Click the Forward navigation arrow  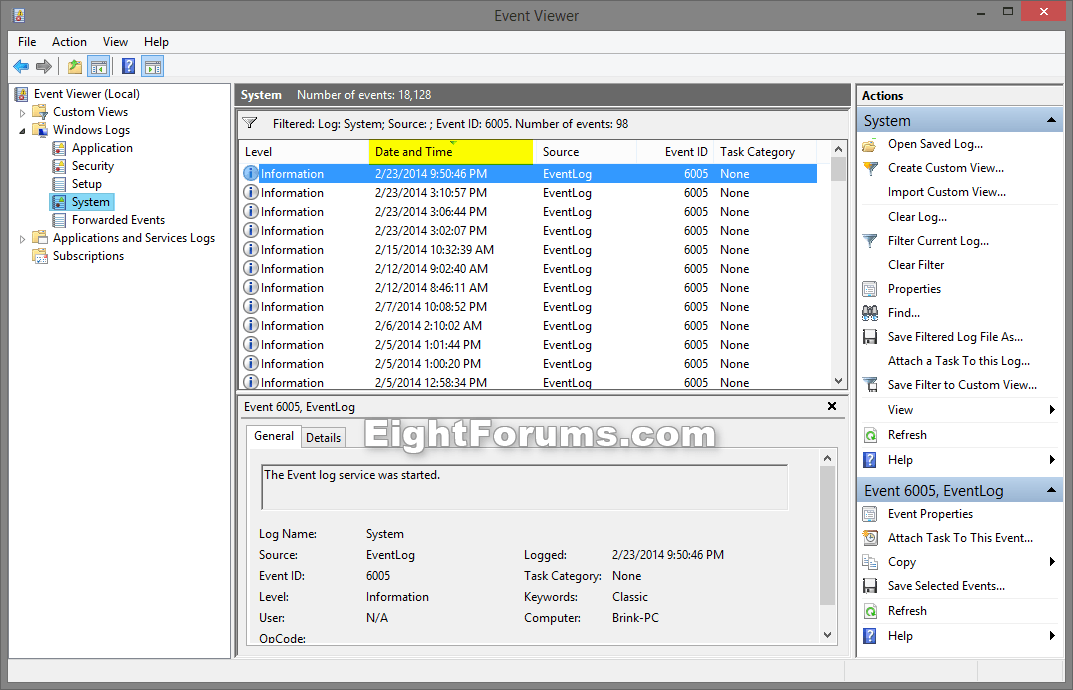pos(43,66)
